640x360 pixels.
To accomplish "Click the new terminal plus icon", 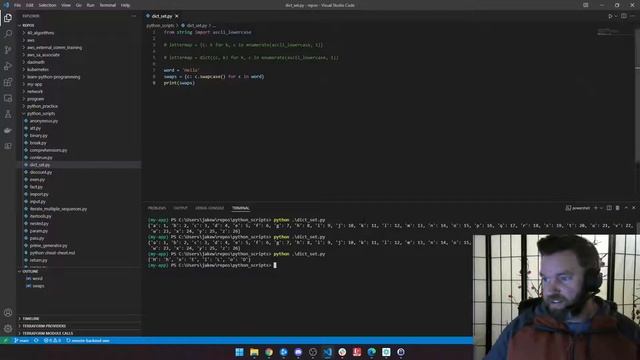I will 596,208.
